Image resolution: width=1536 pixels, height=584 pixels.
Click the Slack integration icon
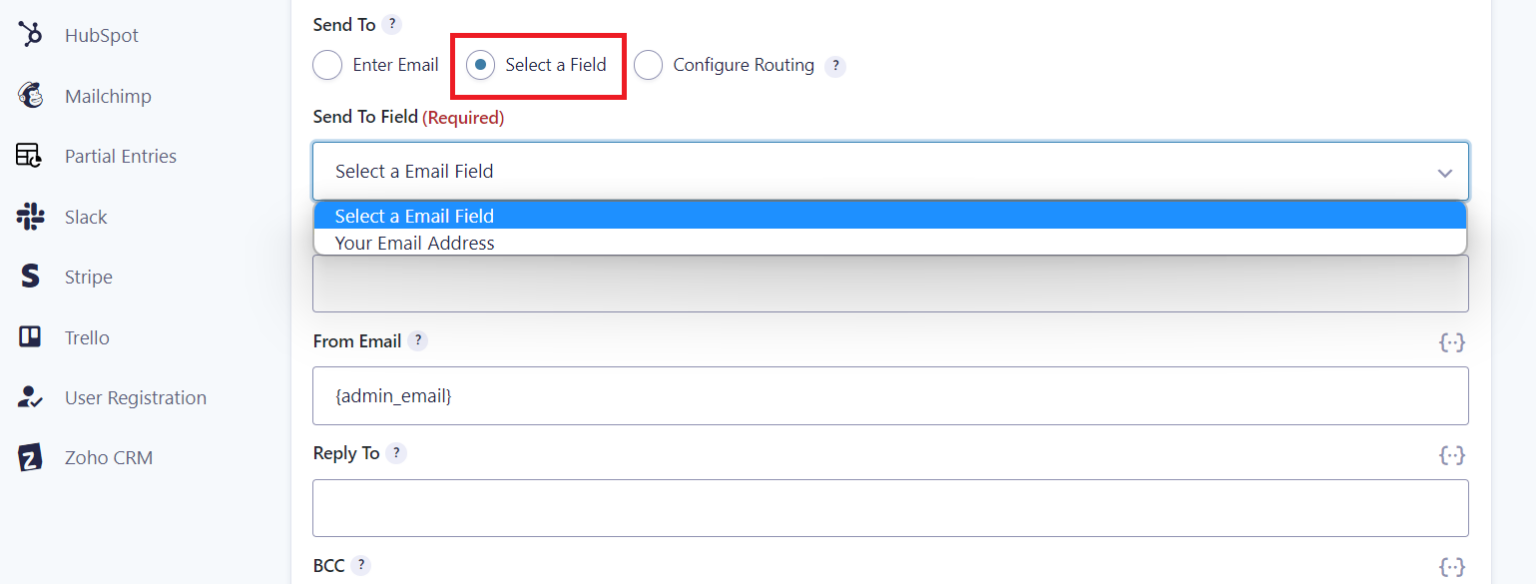30,216
